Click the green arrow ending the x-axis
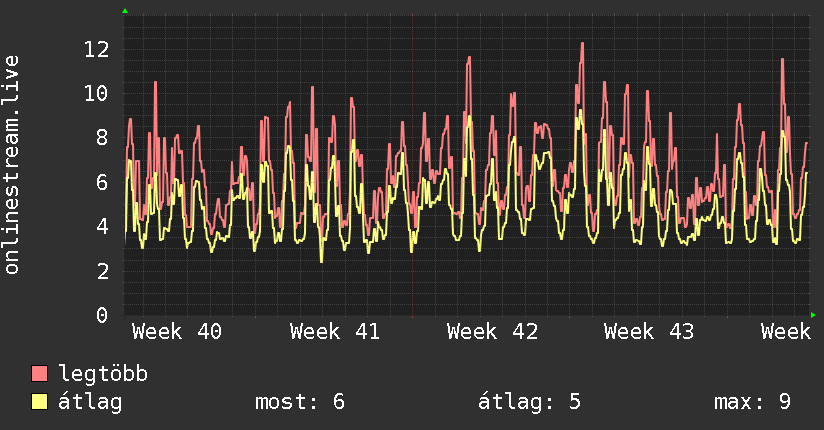This screenshot has width=824, height=430. tap(813, 315)
